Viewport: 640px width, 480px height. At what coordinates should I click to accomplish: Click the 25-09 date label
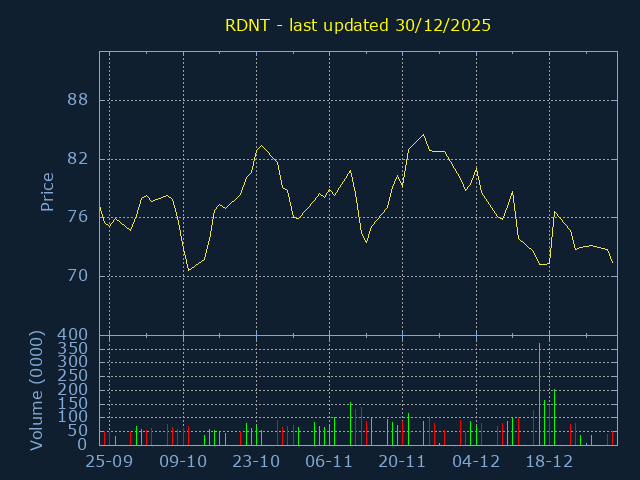(110, 462)
